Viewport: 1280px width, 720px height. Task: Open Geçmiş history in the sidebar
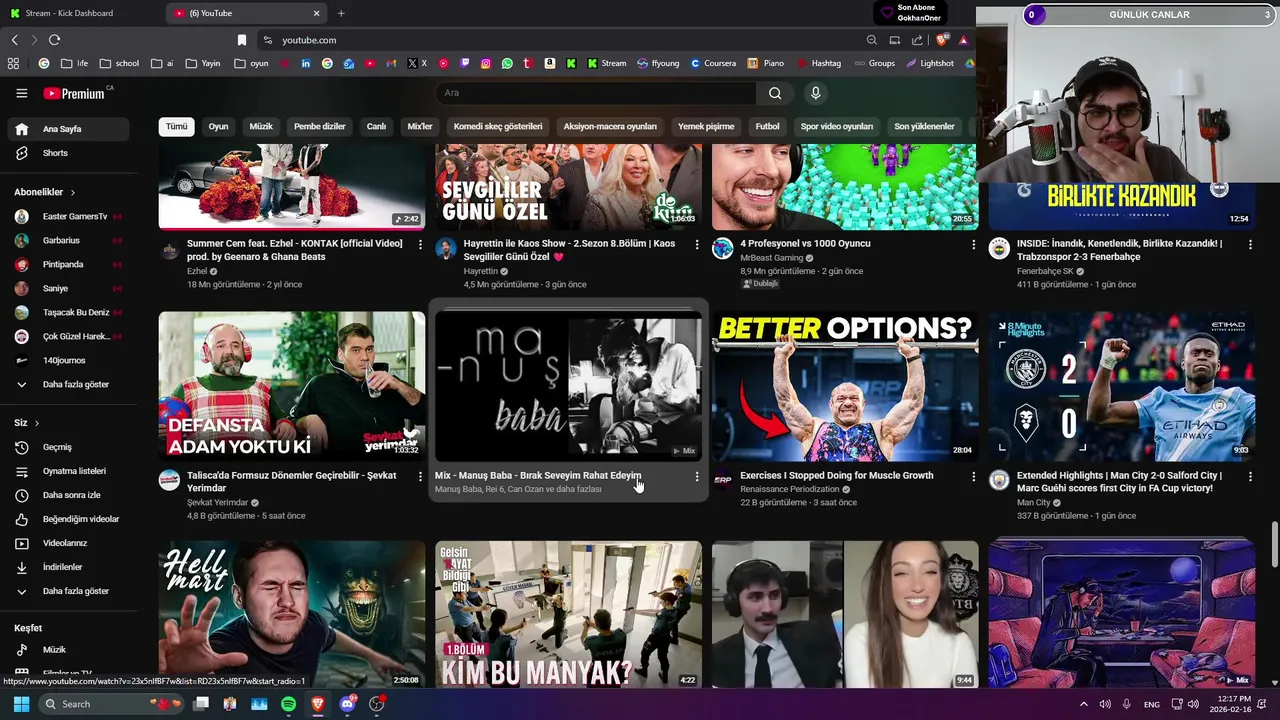coord(66,447)
